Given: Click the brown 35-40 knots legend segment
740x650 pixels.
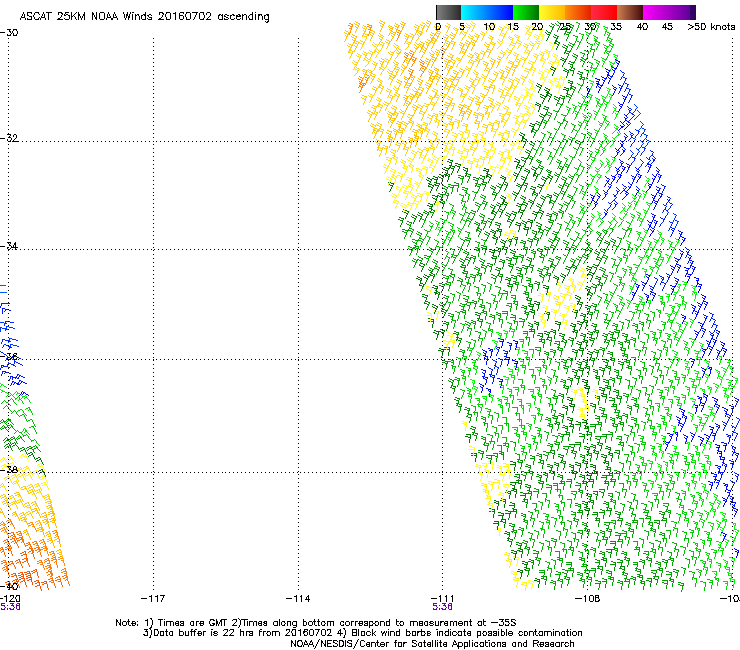Looking at the screenshot, I should pos(630,12).
